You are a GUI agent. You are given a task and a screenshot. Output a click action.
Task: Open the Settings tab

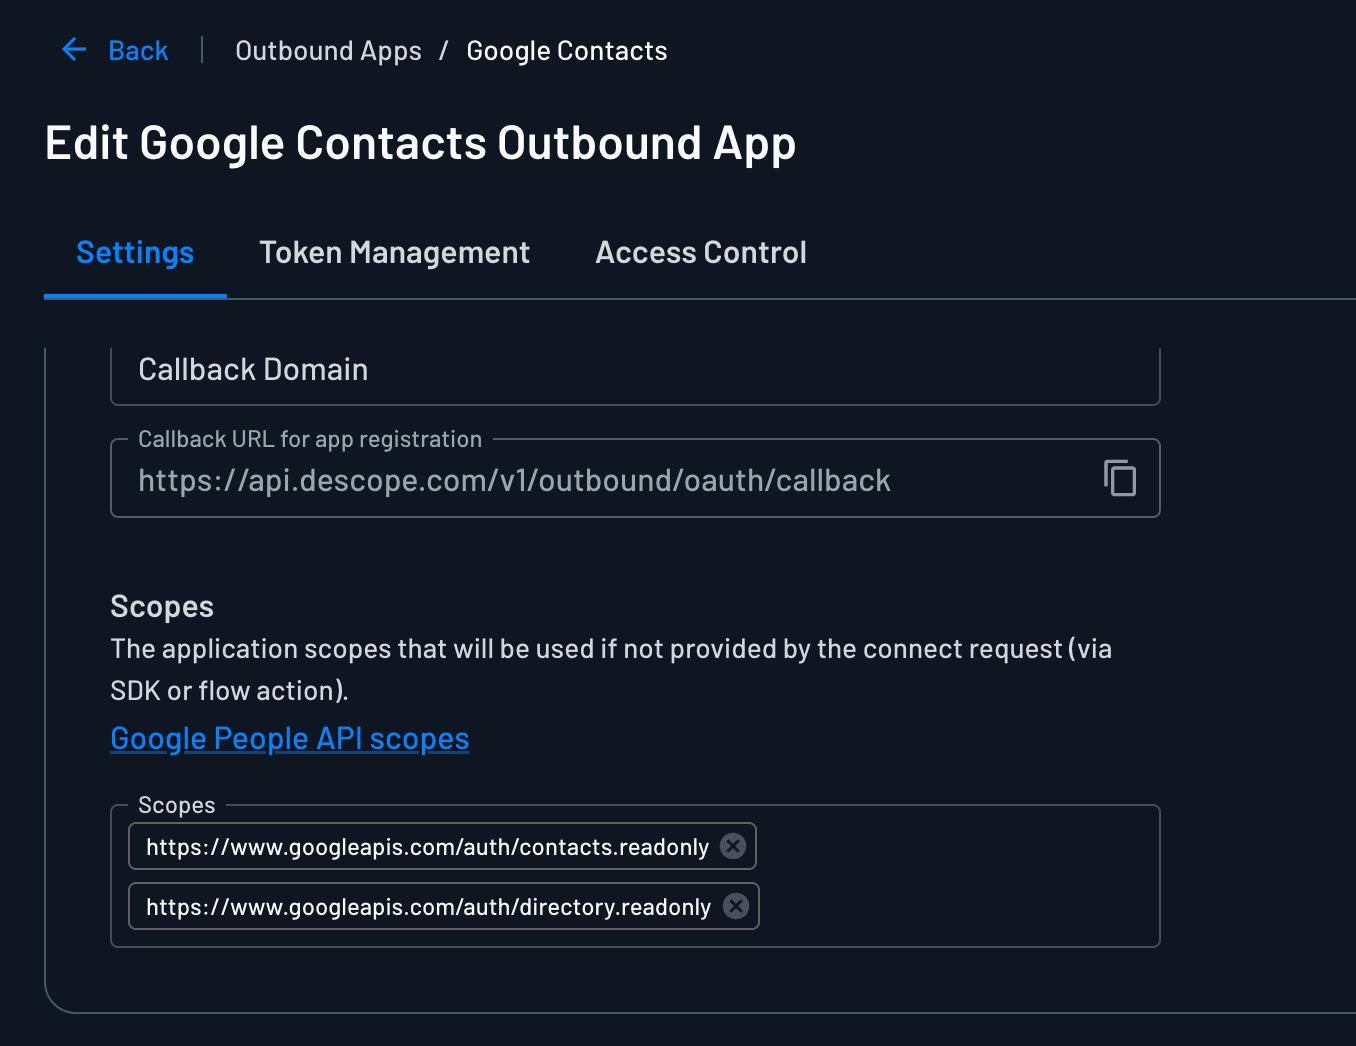coord(135,253)
